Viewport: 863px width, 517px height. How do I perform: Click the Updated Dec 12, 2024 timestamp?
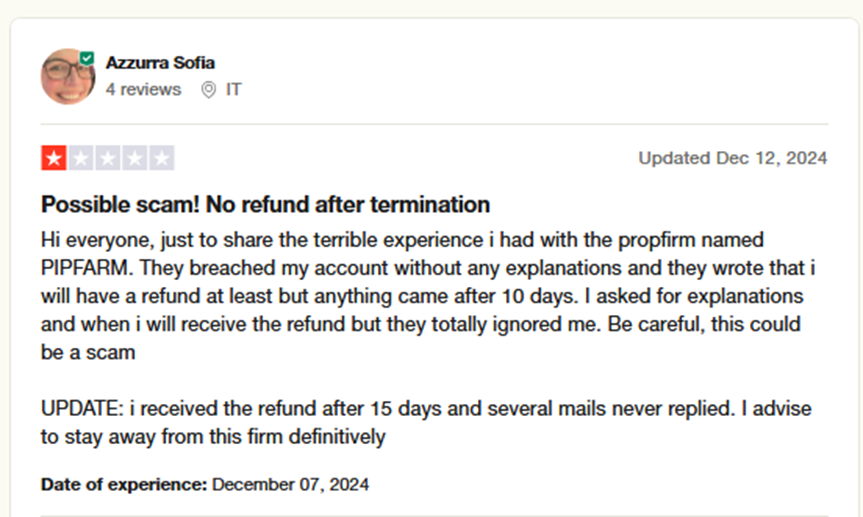(733, 158)
